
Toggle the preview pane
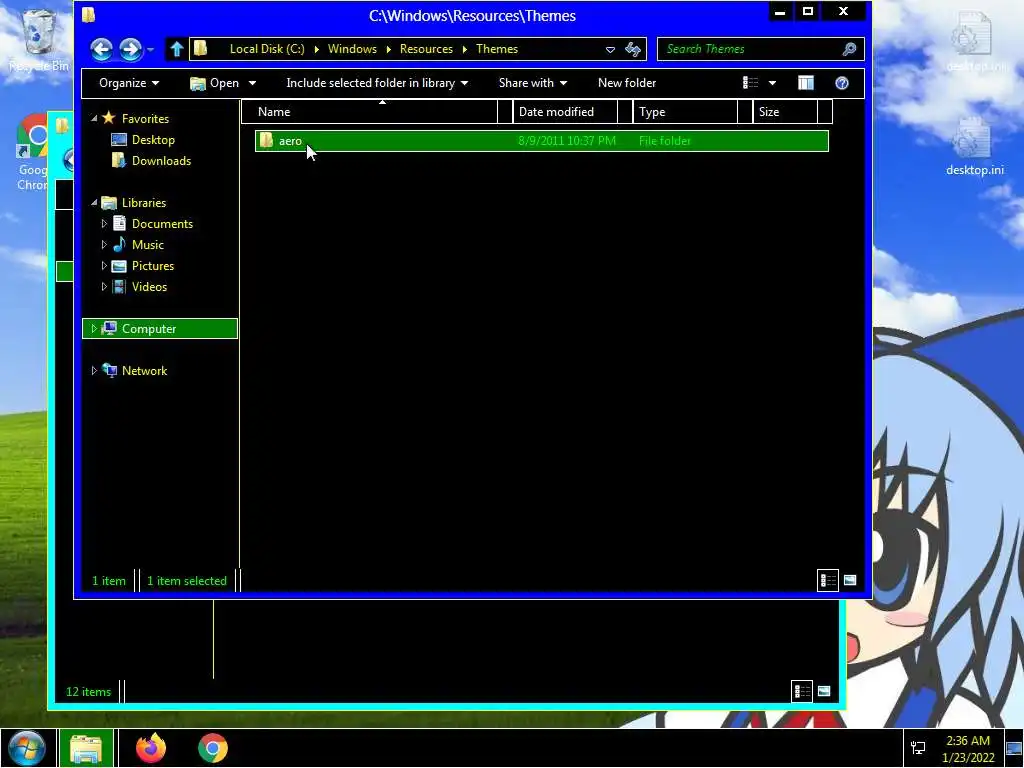coord(806,83)
